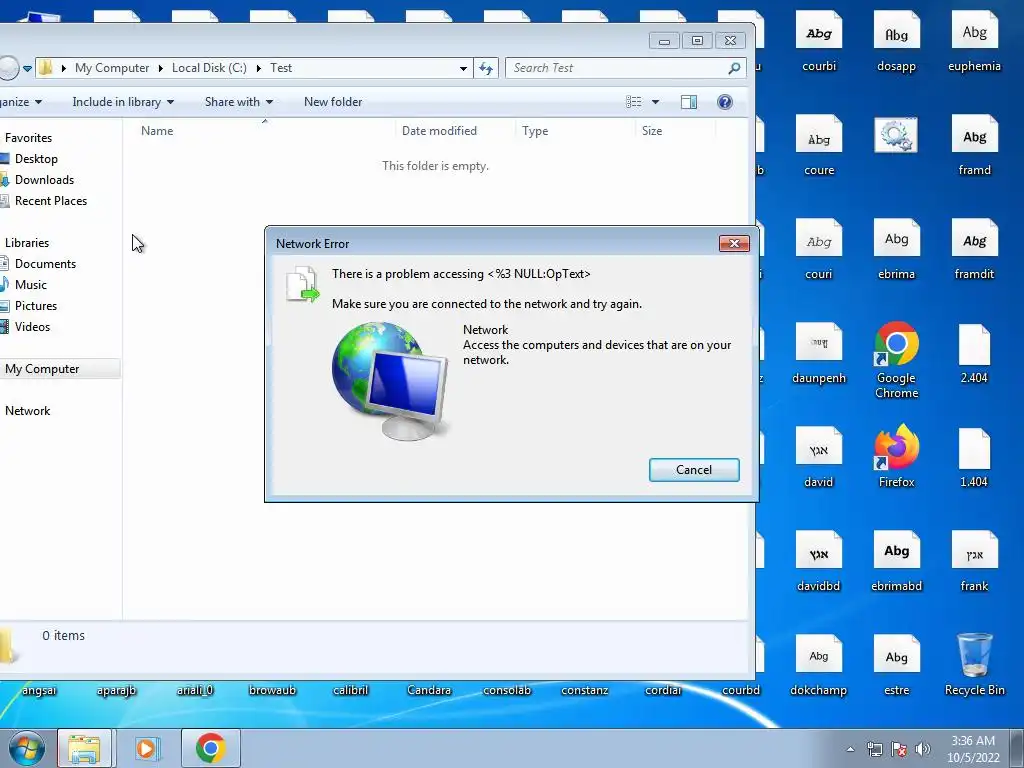1024x768 pixels.
Task: Navigate to Local Disk (C:) breadcrumb
Action: [209, 68]
